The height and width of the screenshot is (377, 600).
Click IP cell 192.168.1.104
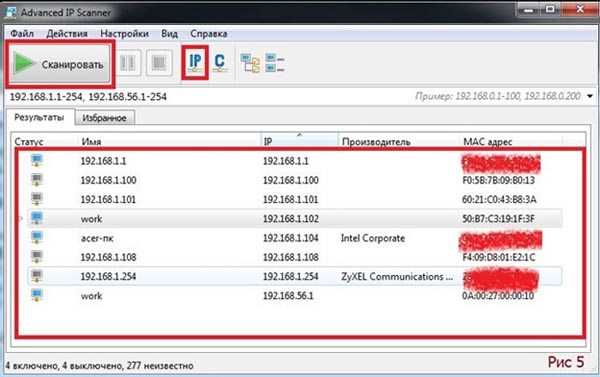pyautogui.click(x=291, y=238)
